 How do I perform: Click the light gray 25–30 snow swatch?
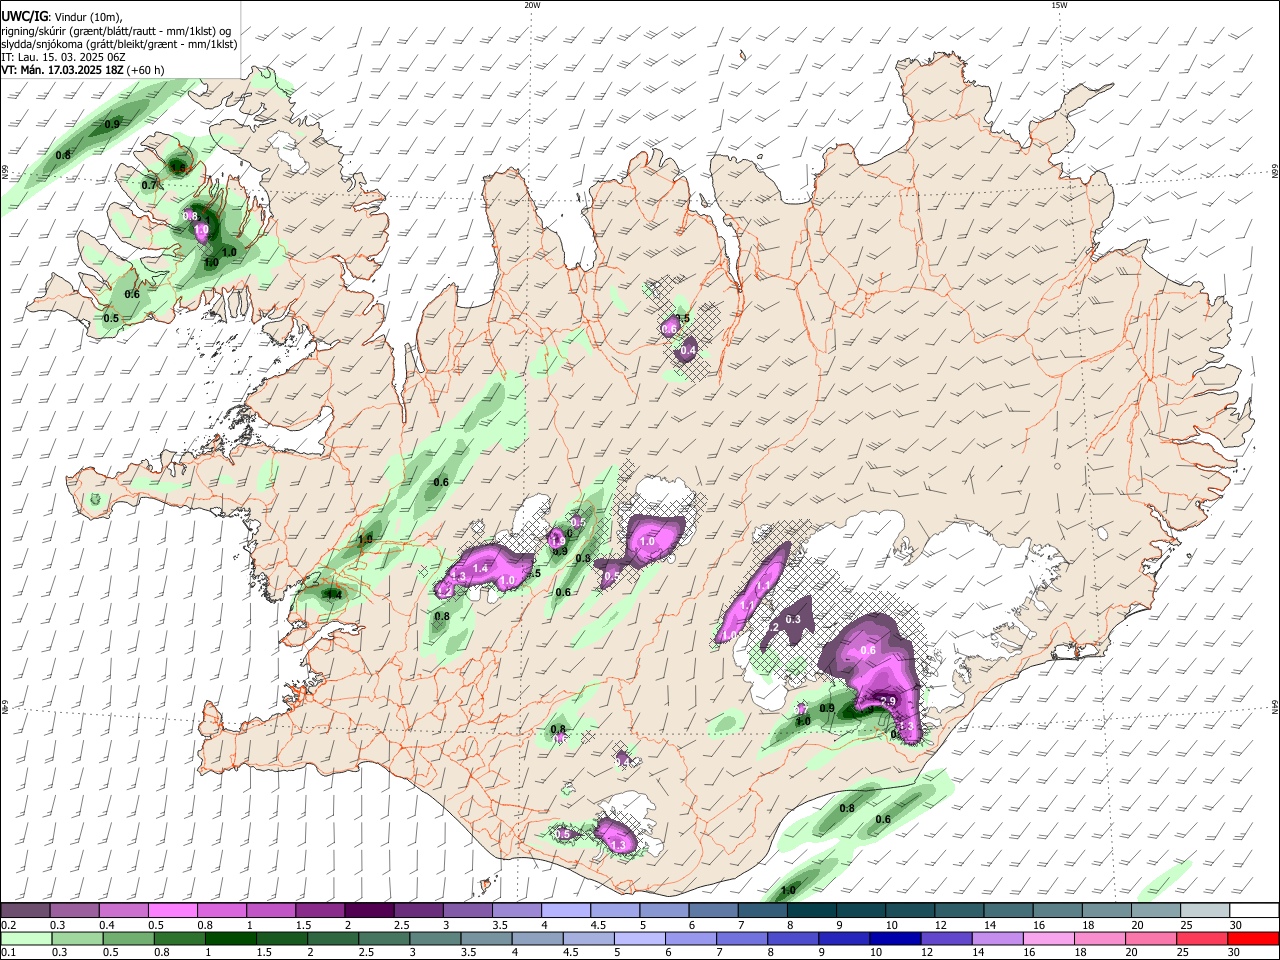point(1206,910)
